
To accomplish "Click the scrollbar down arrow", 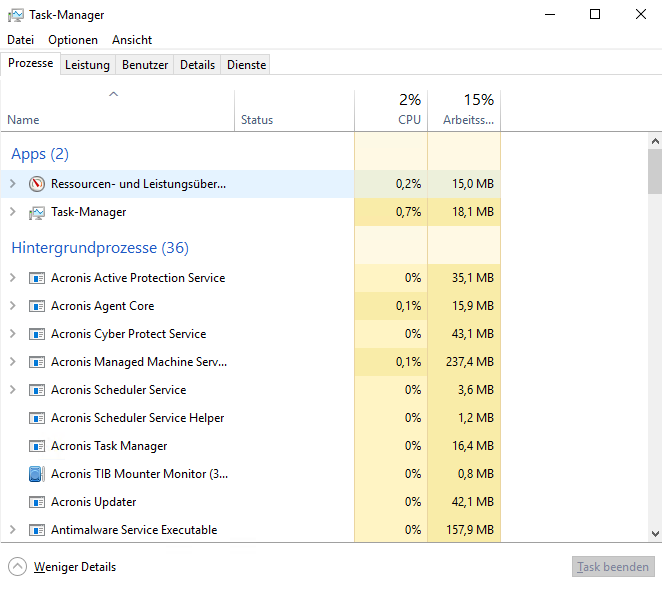I will [x=655, y=534].
